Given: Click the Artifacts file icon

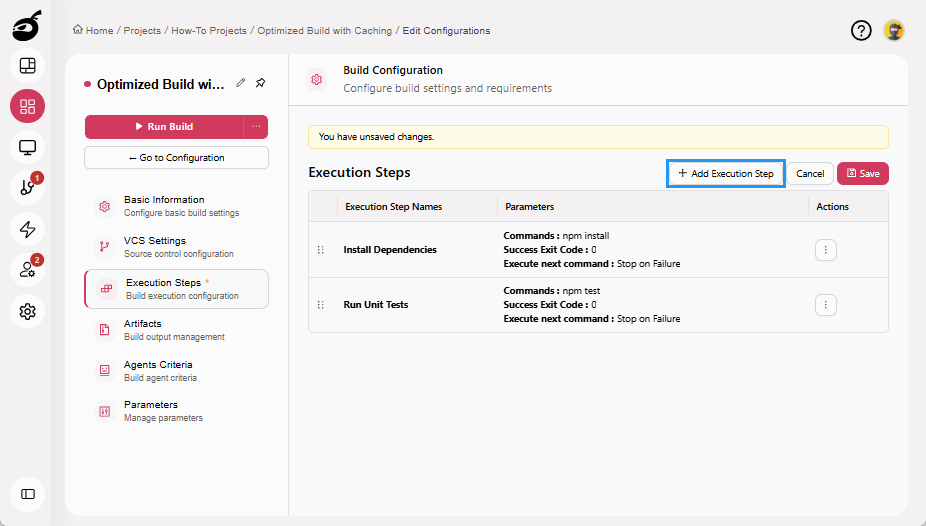Looking at the screenshot, I should coord(105,330).
